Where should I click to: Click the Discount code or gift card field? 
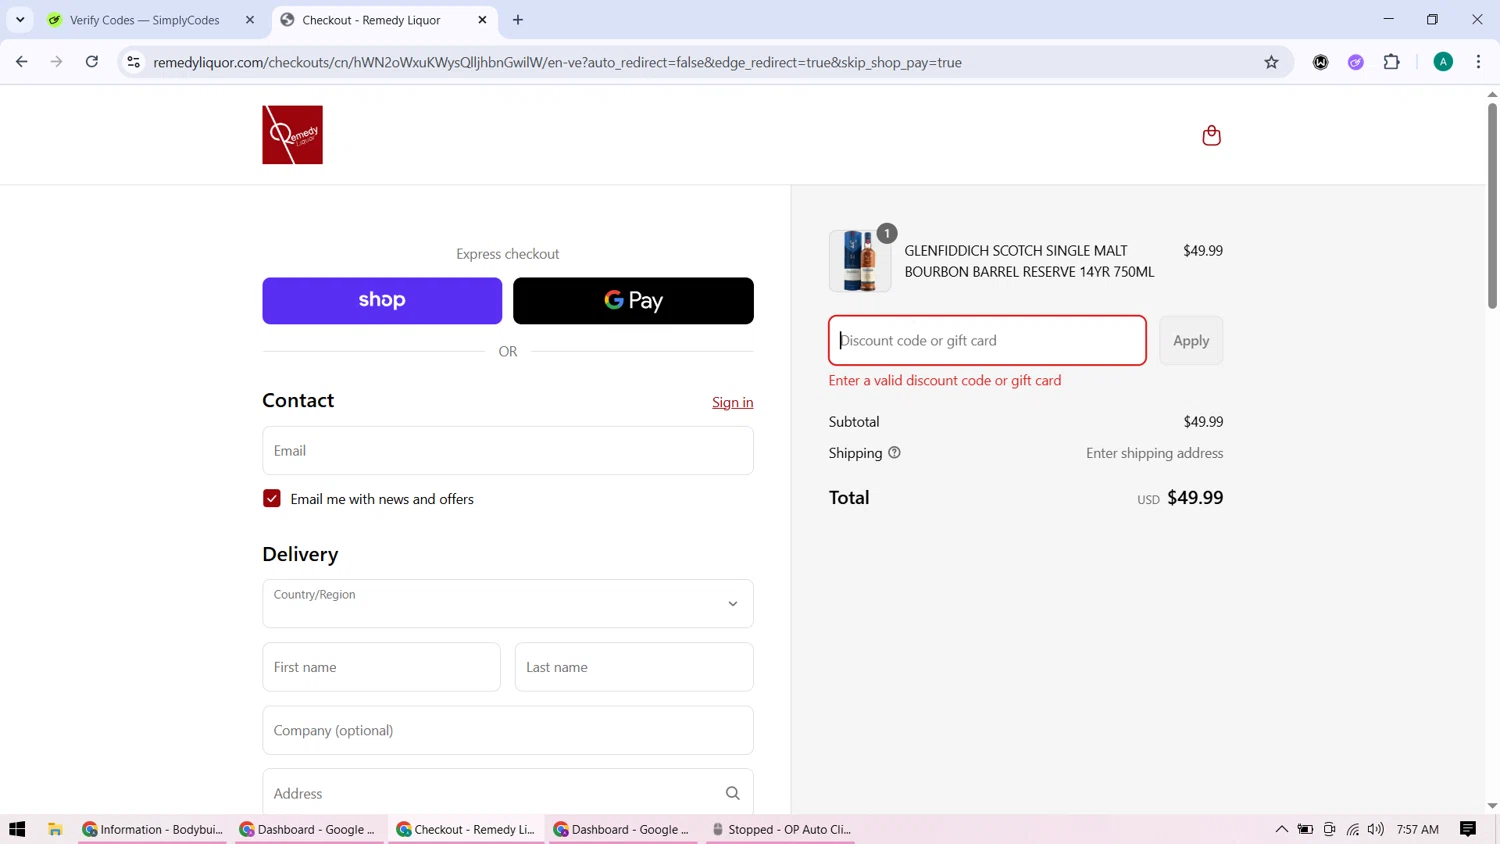coord(987,341)
